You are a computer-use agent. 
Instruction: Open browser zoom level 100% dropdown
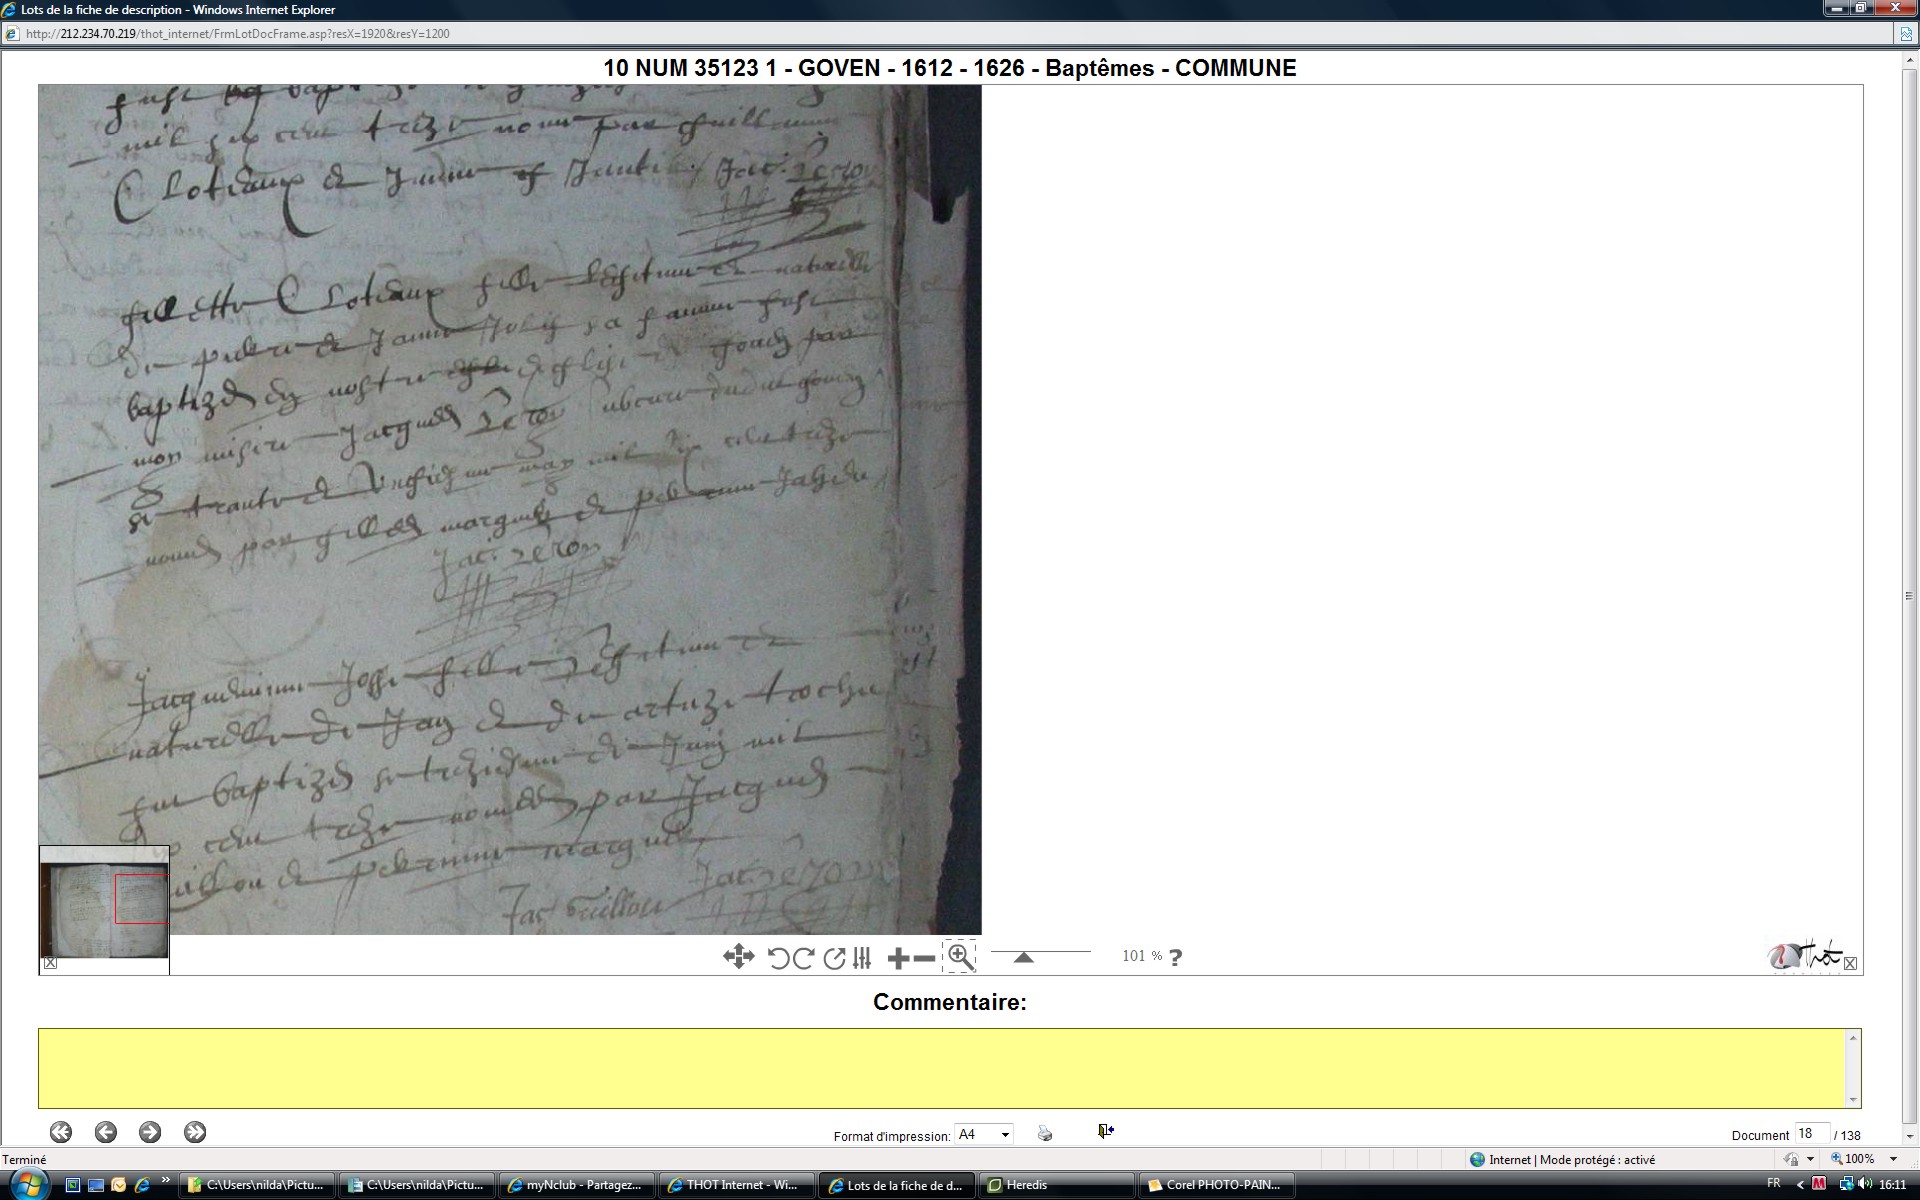[1893, 1159]
